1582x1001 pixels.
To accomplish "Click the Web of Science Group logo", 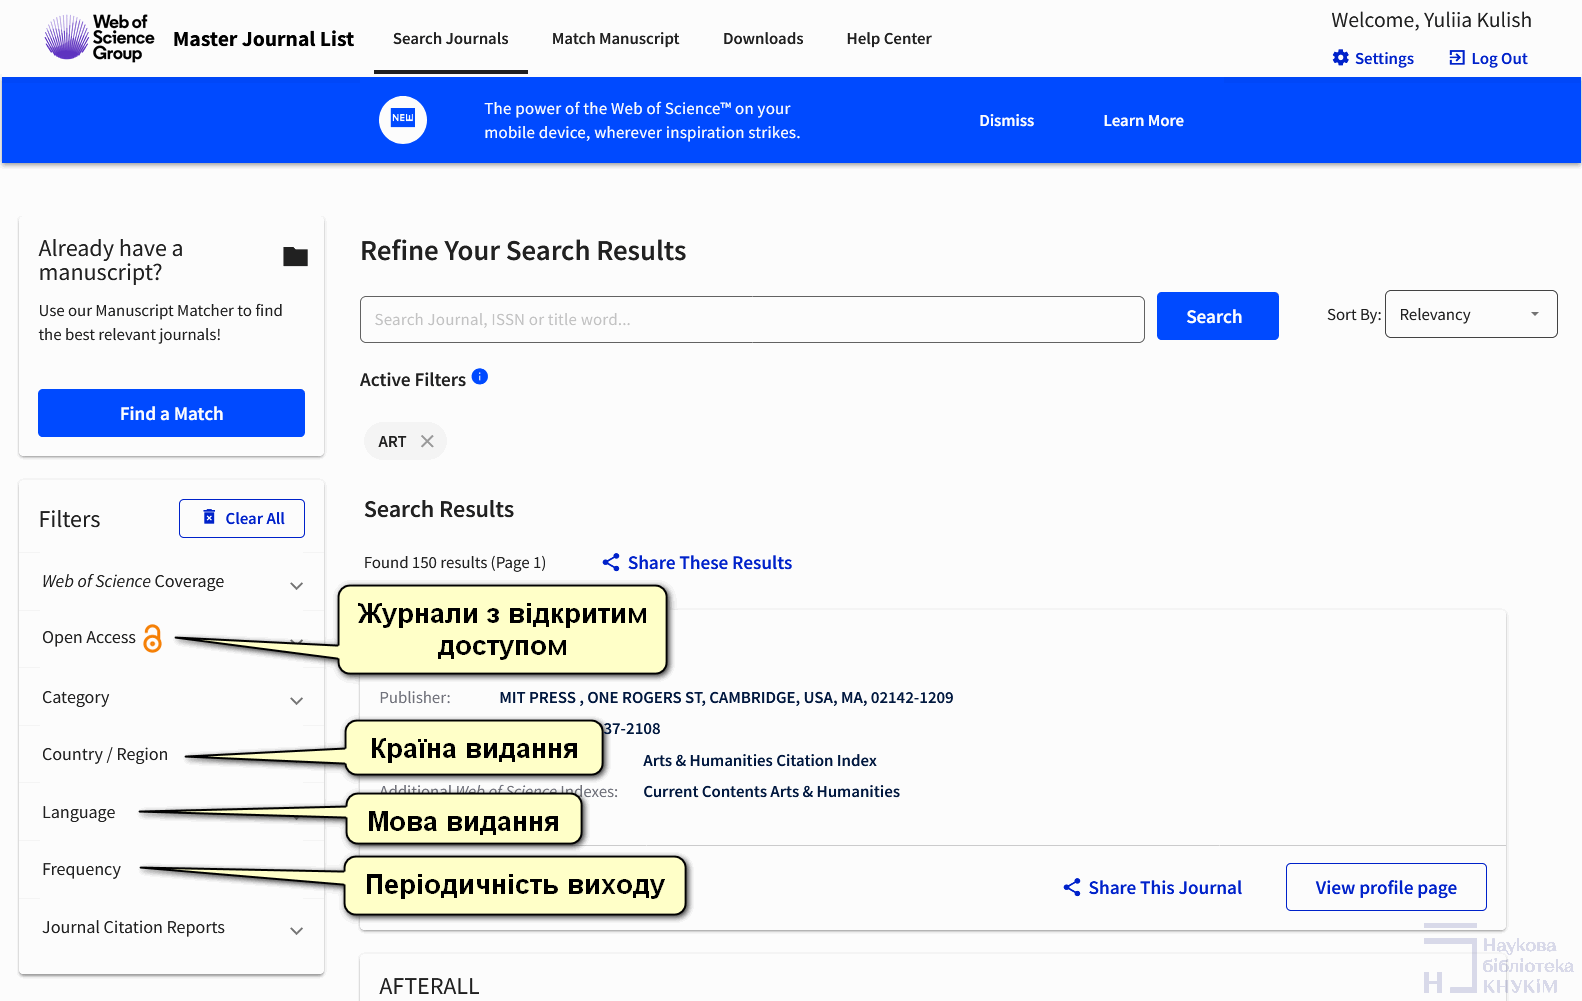I will point(99,38).
